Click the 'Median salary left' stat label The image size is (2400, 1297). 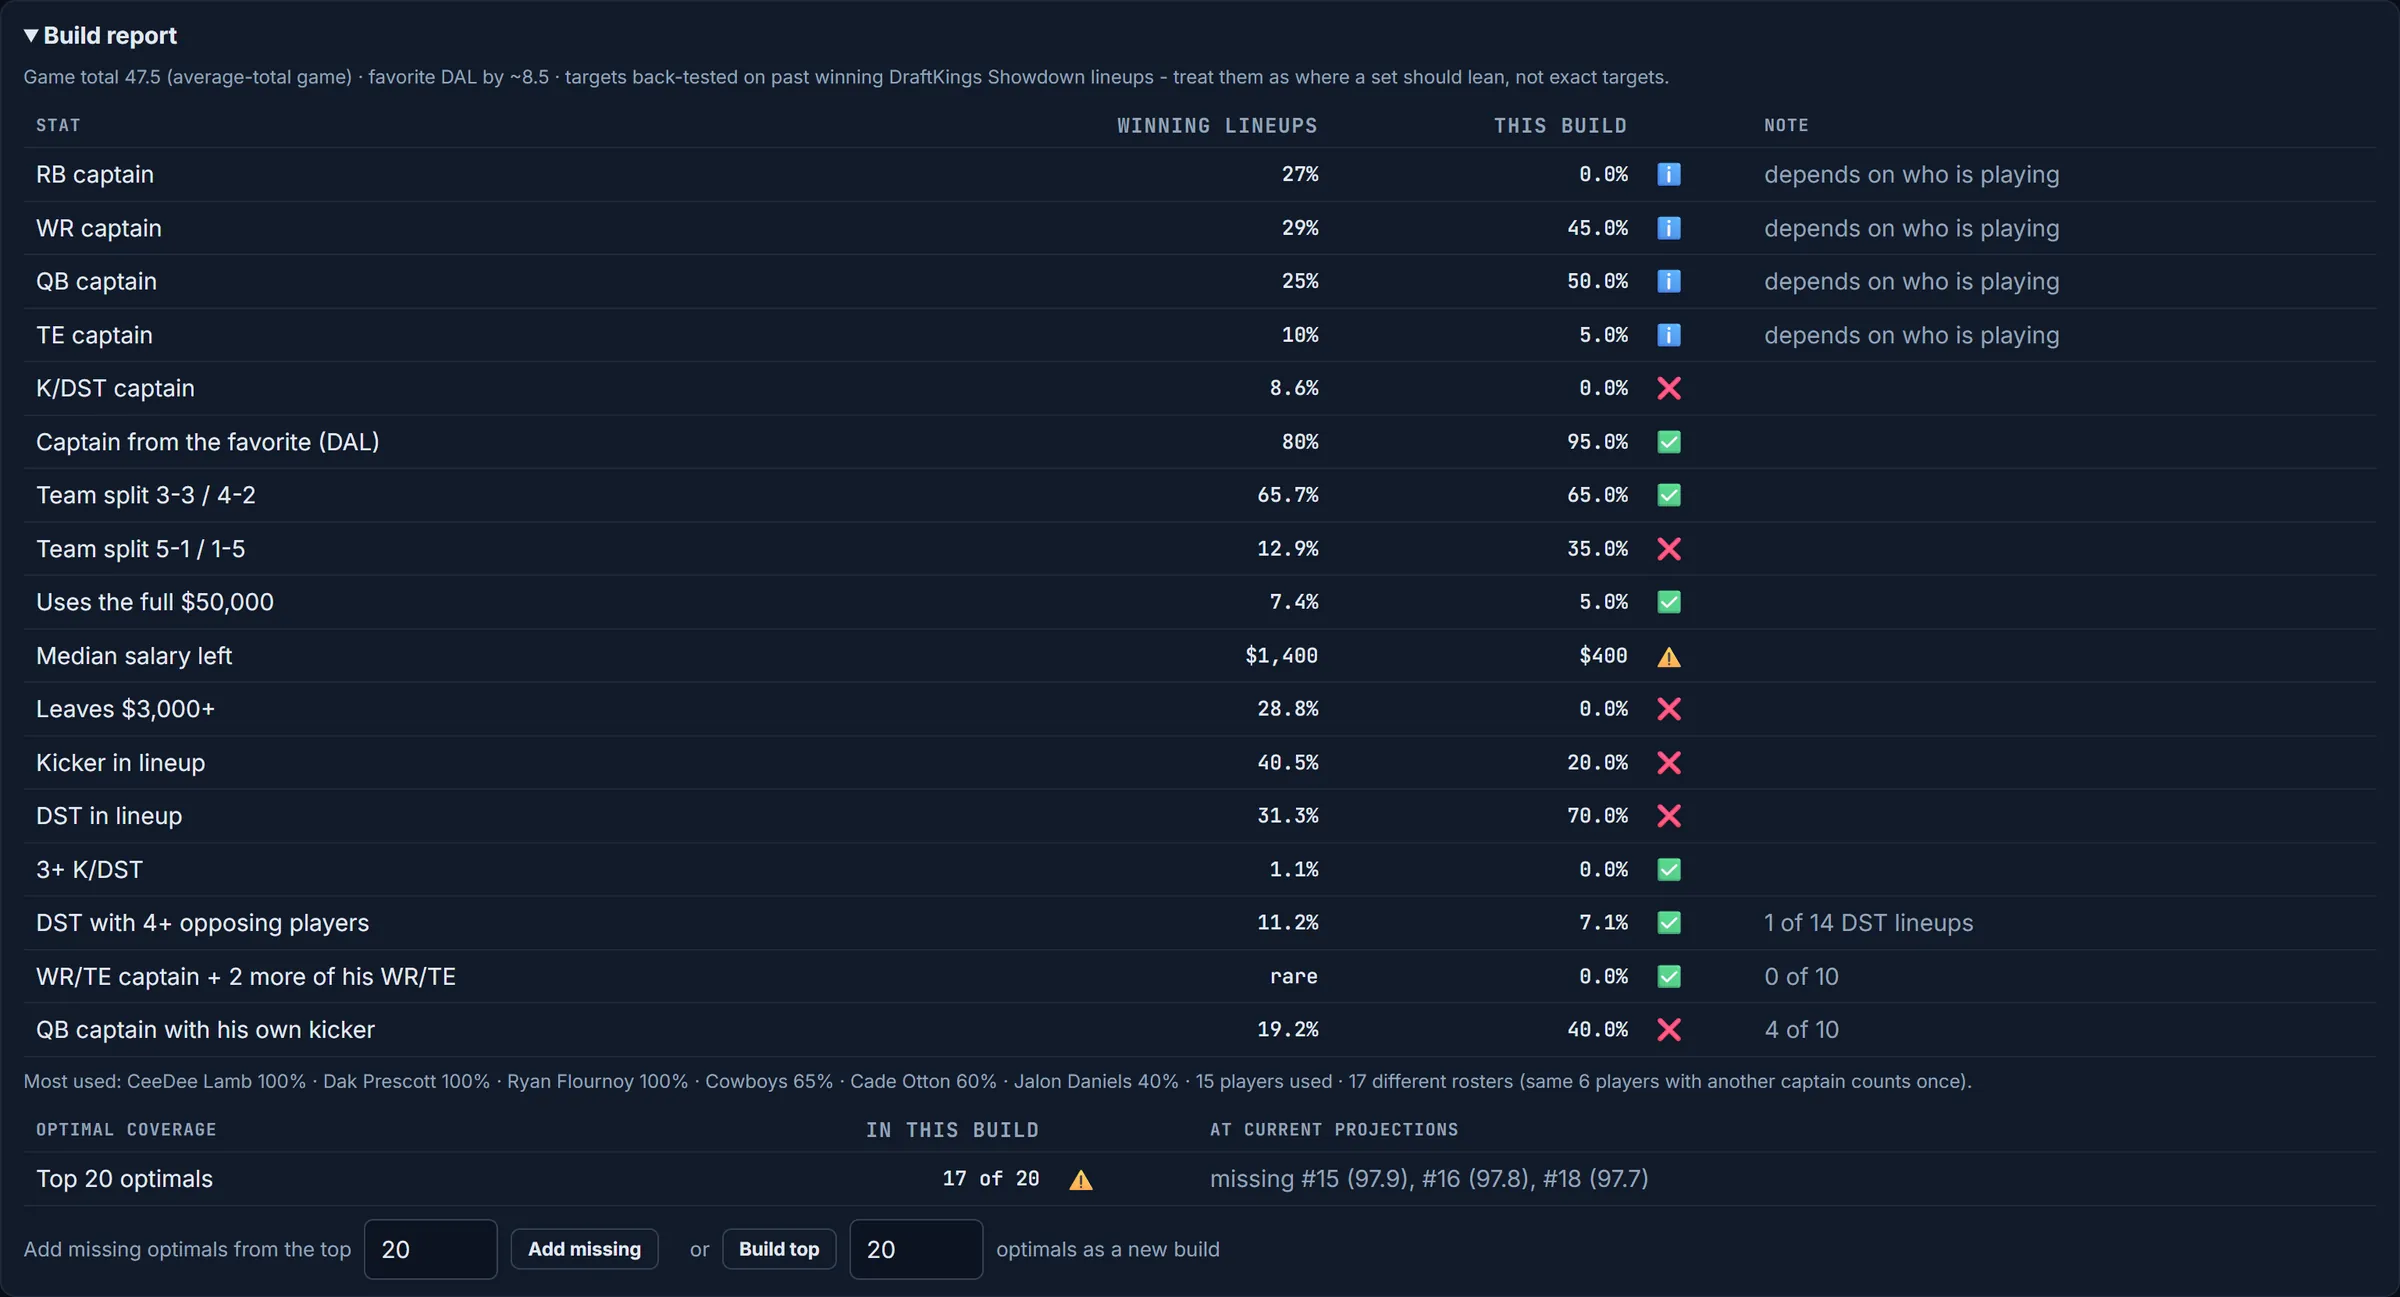[x=134, y=656]
